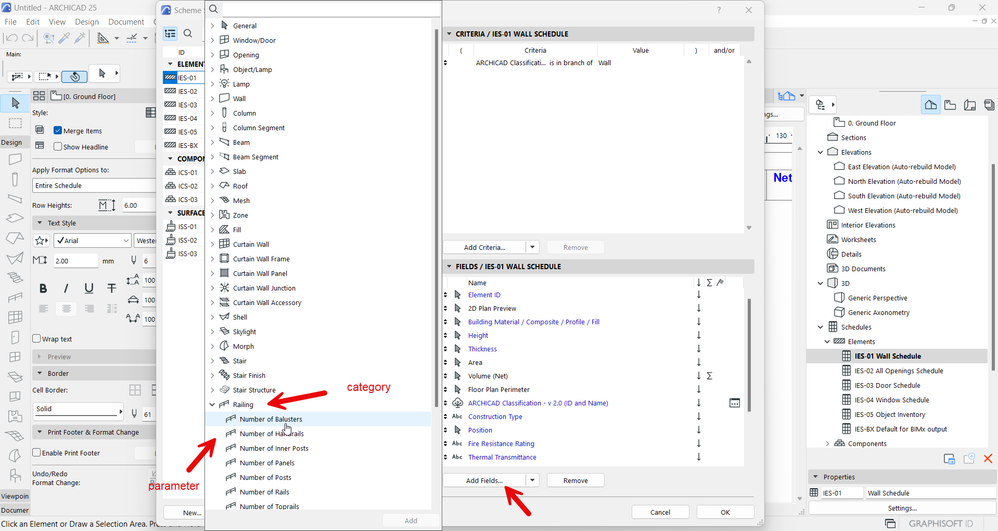Open the File menu

pyautogui.click(x=11, y=22)
